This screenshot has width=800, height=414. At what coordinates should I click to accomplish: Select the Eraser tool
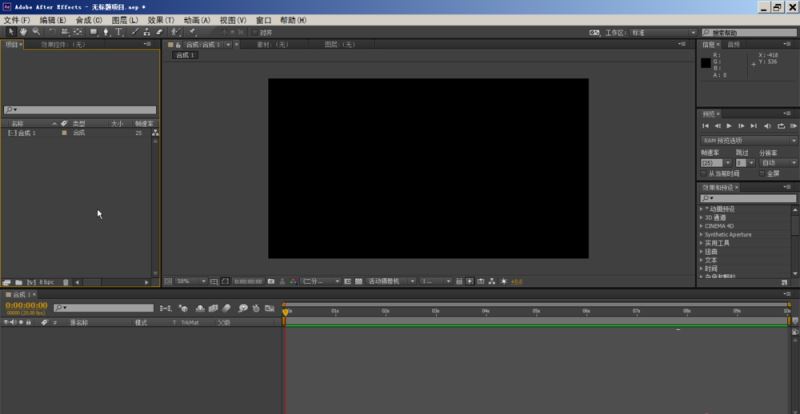point(159,32)
